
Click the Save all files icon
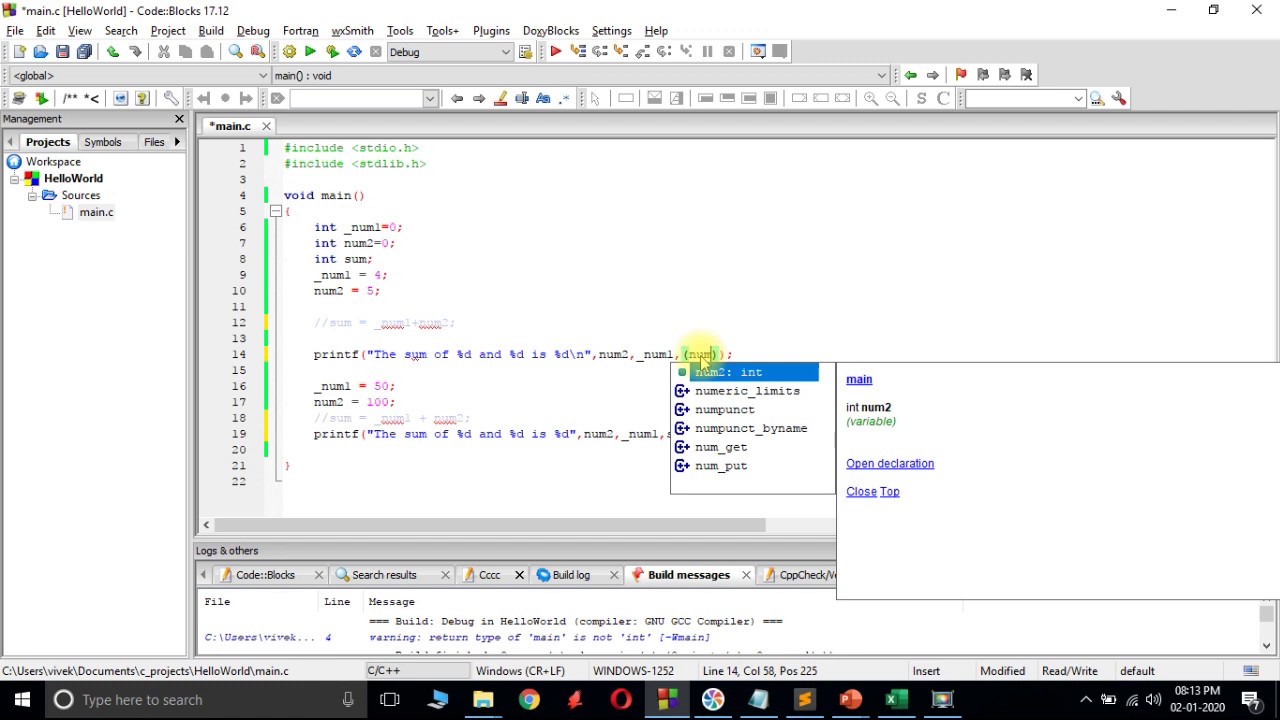tap(85, 52)
